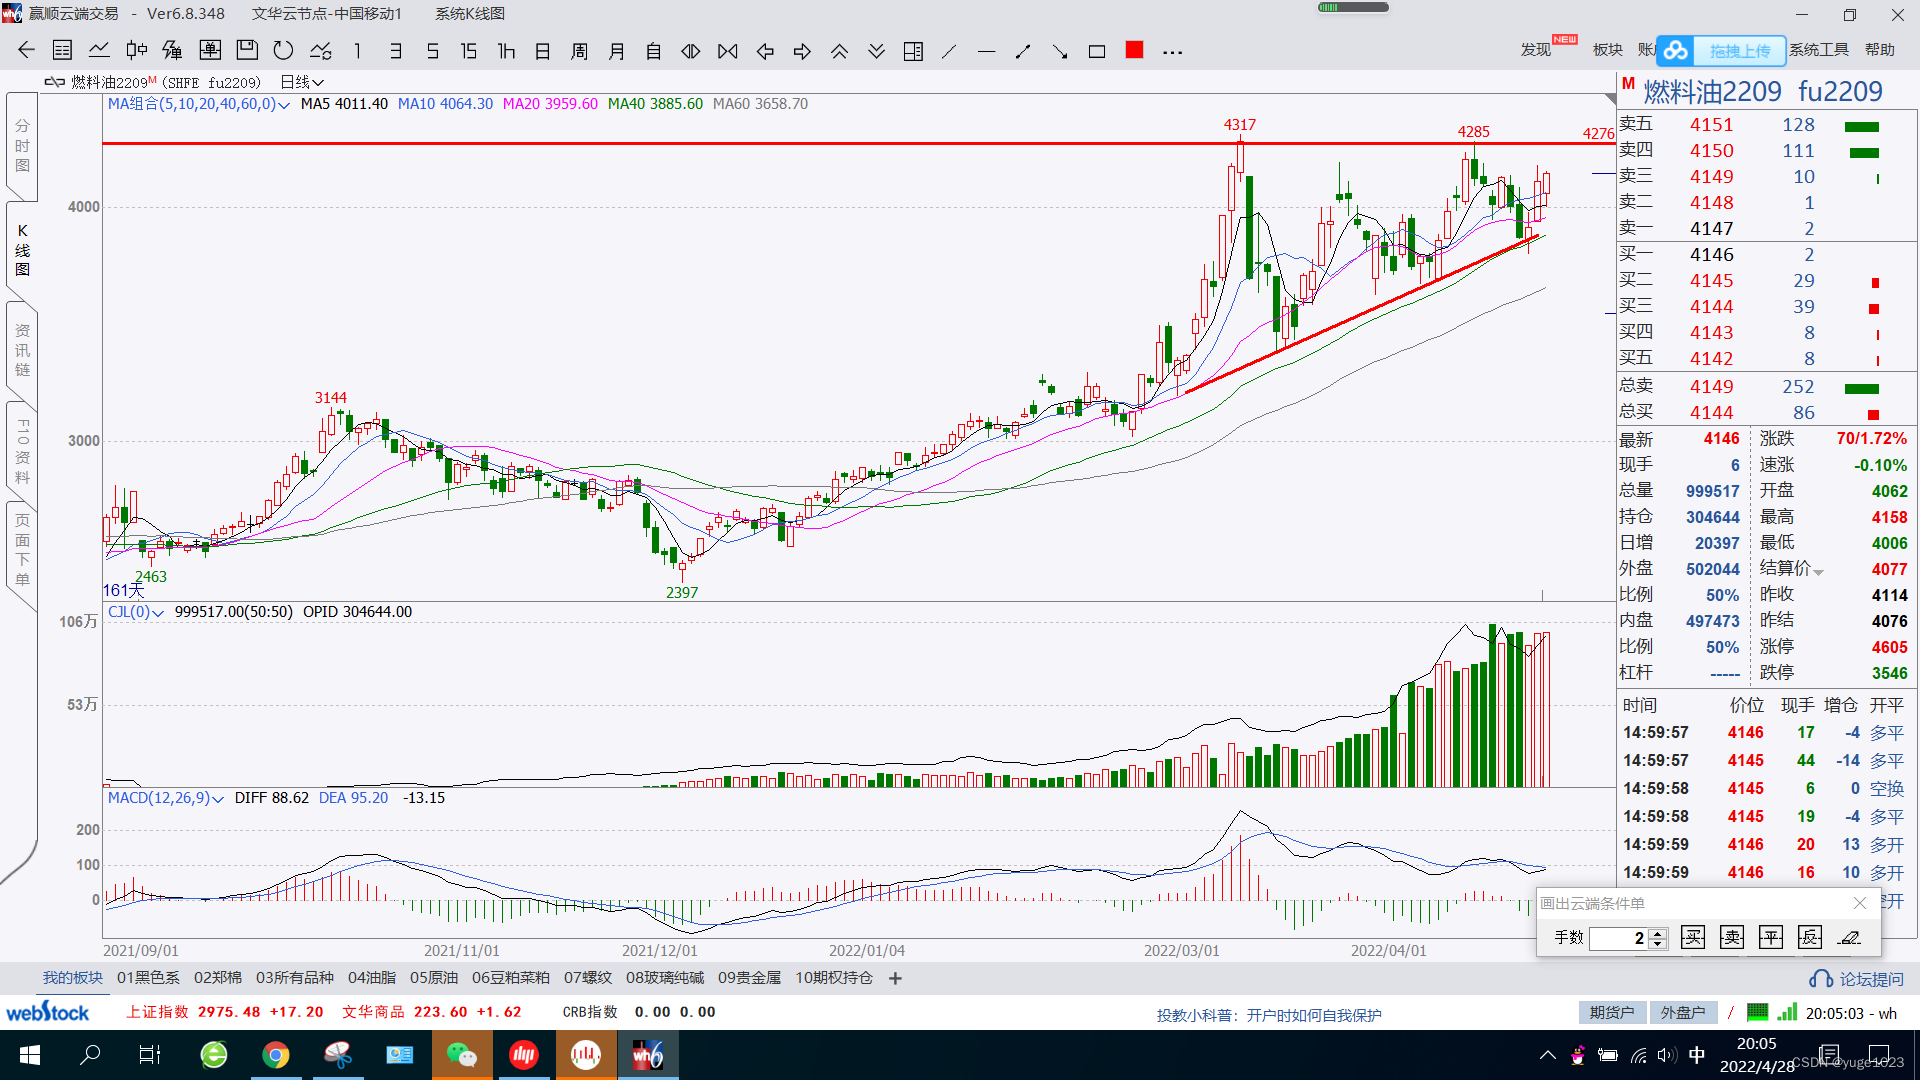Increase lot count with stepper up arrow

point(1659,933)
